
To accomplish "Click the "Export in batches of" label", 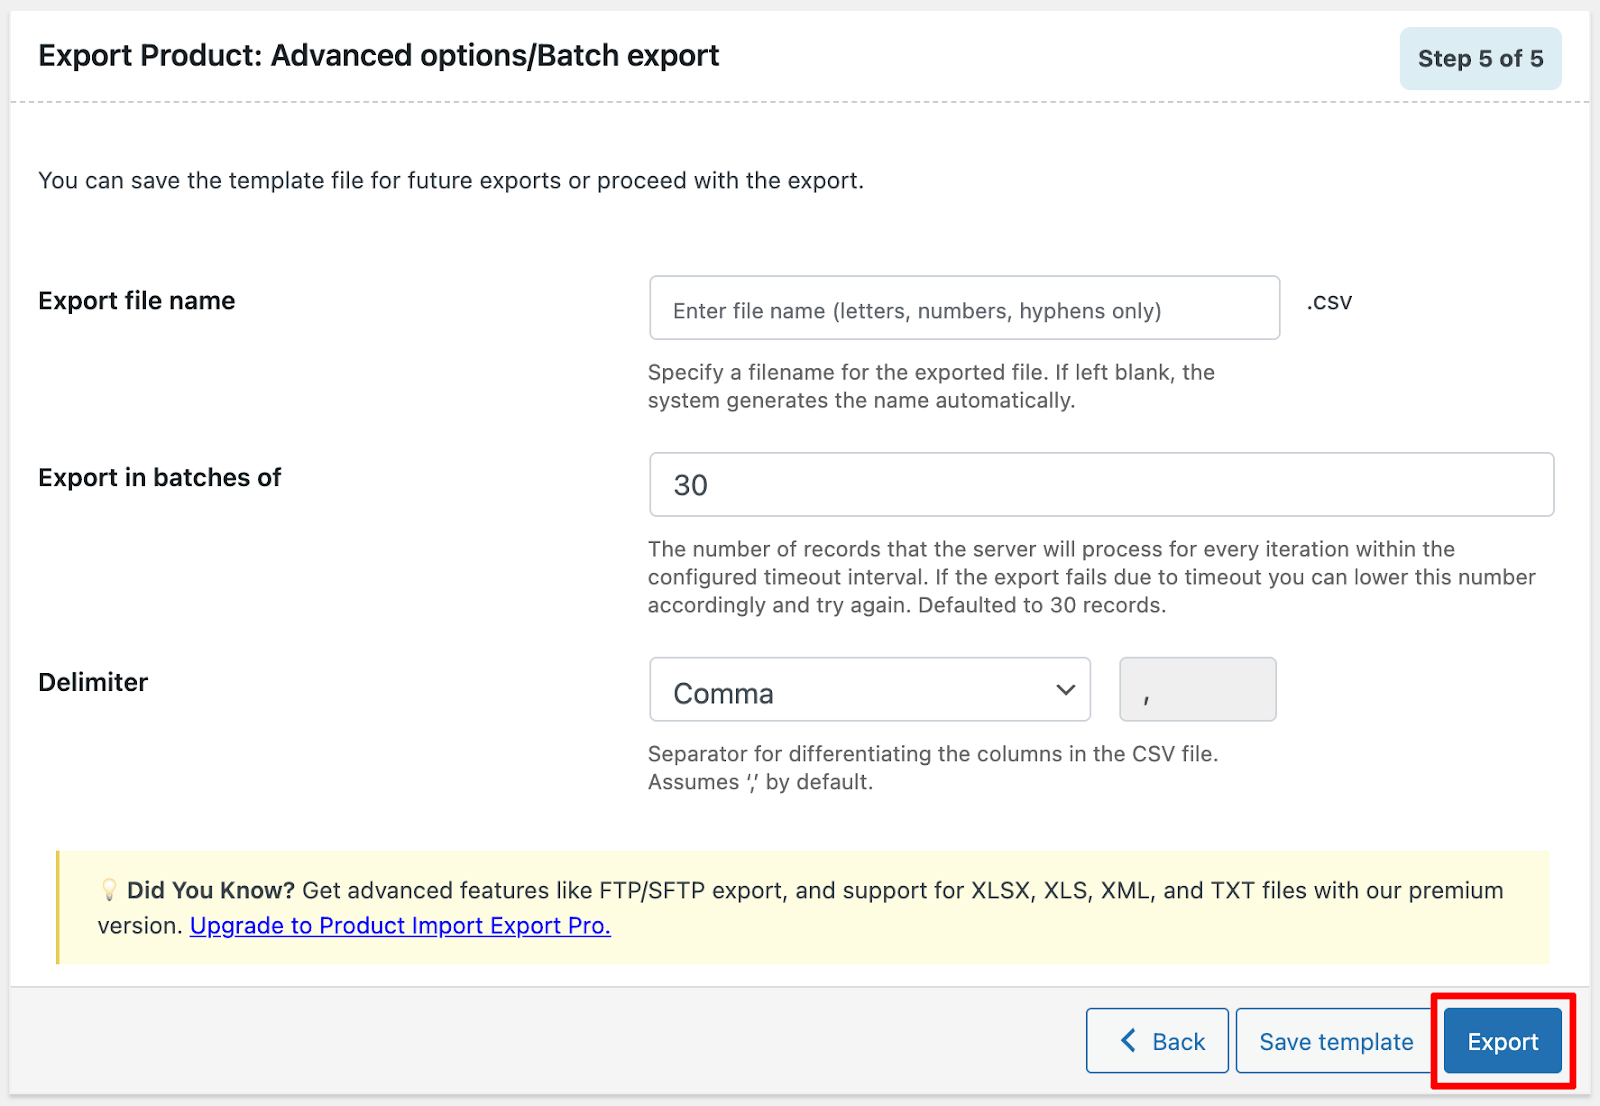I will 160,478.
